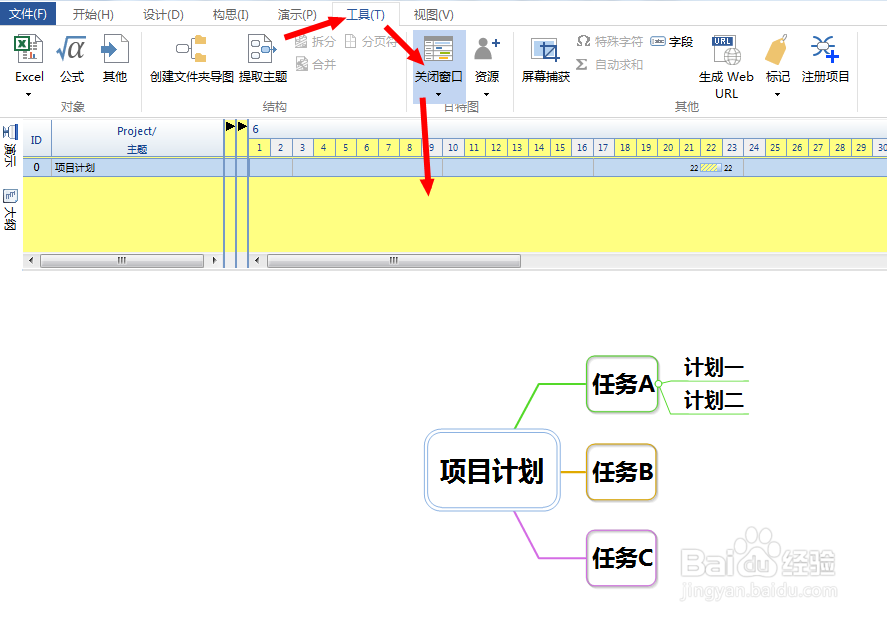Click the 任务B topic node
The image size is (887, 622).
pos(622,472)
